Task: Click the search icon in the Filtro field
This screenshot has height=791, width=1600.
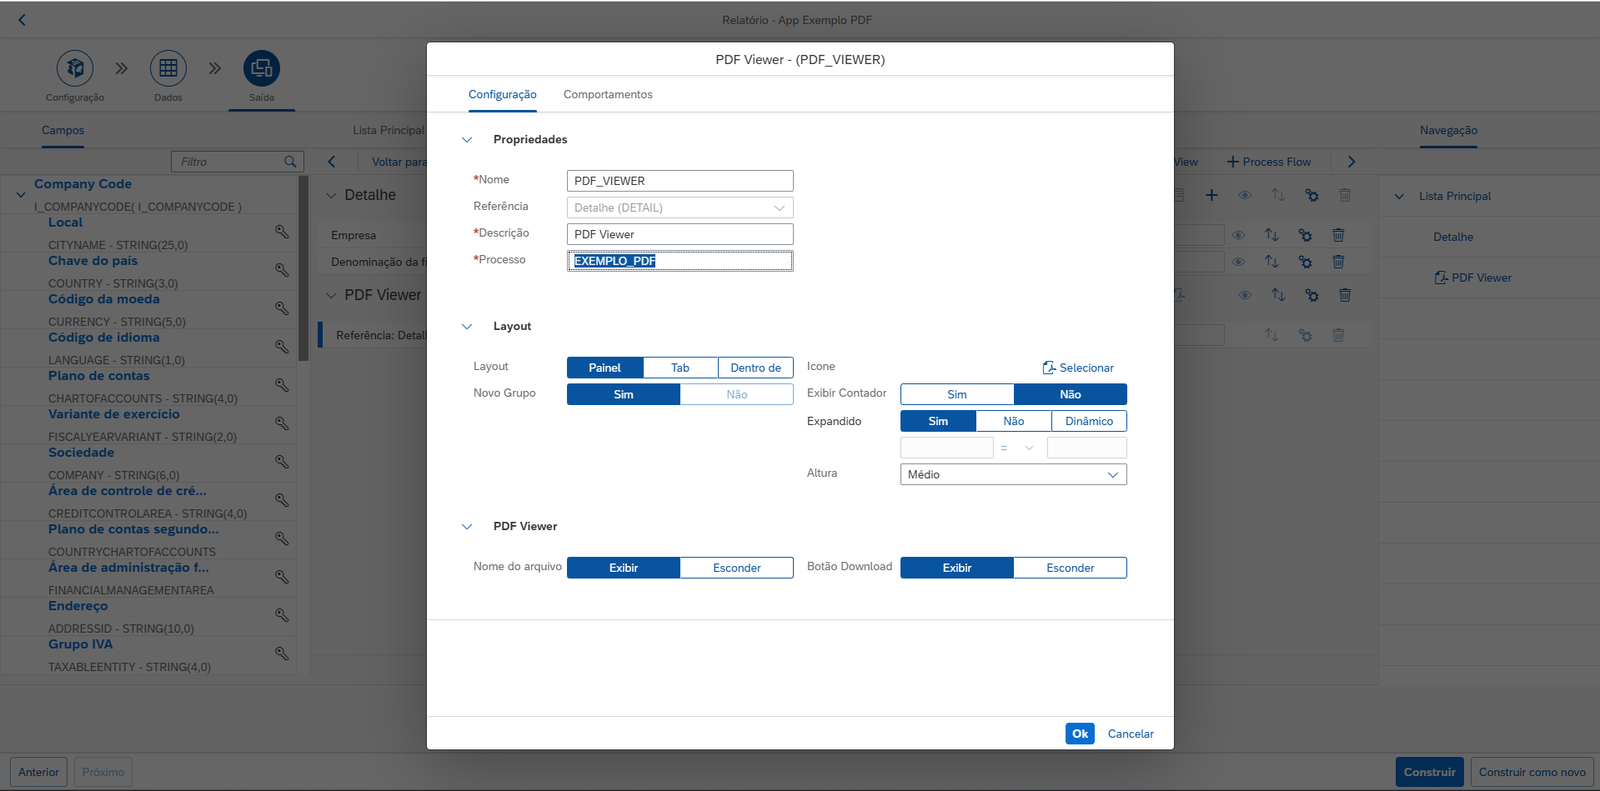Action: [290, 162]
